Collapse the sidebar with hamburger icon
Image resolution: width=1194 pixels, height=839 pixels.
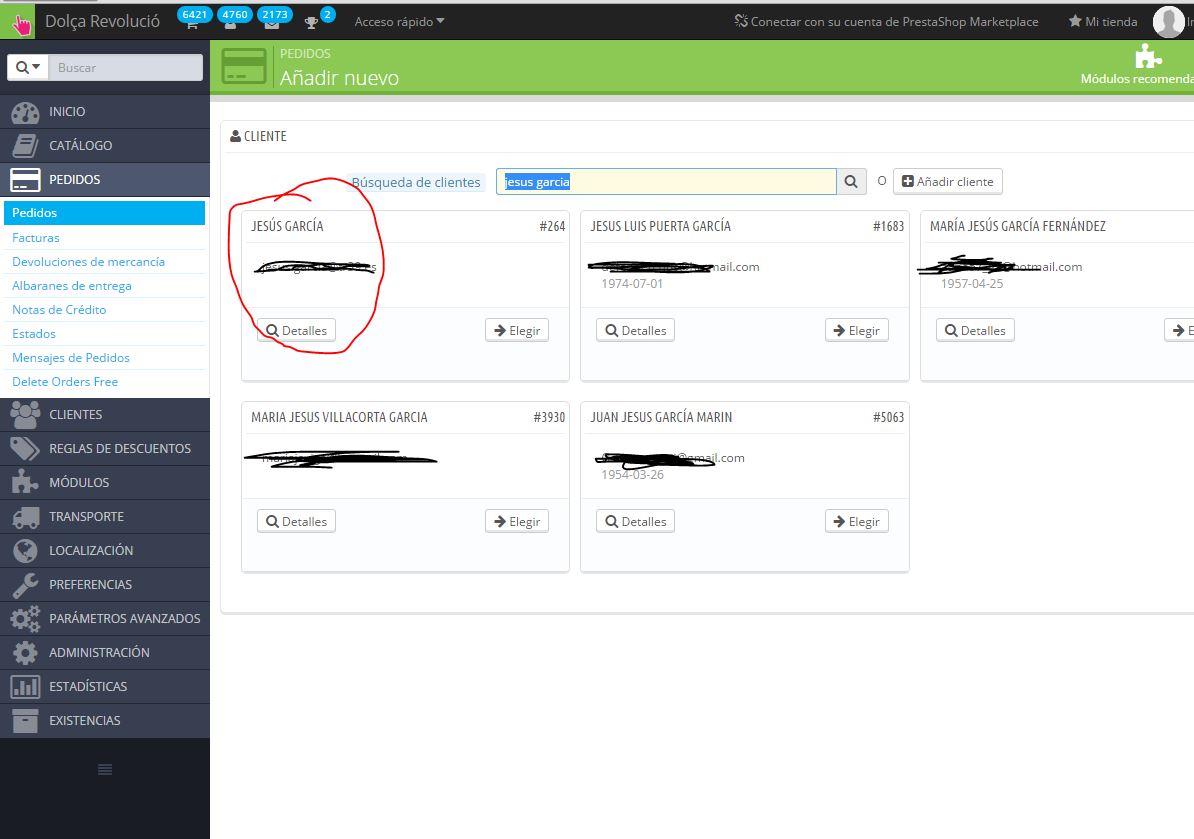[x=105, y=770]
